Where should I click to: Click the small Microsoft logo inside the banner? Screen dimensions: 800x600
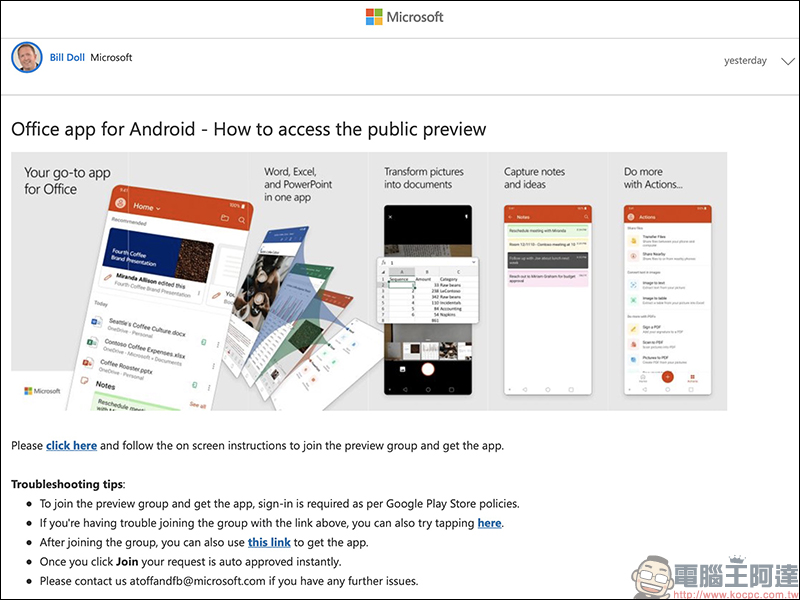(x=42, y=391)
